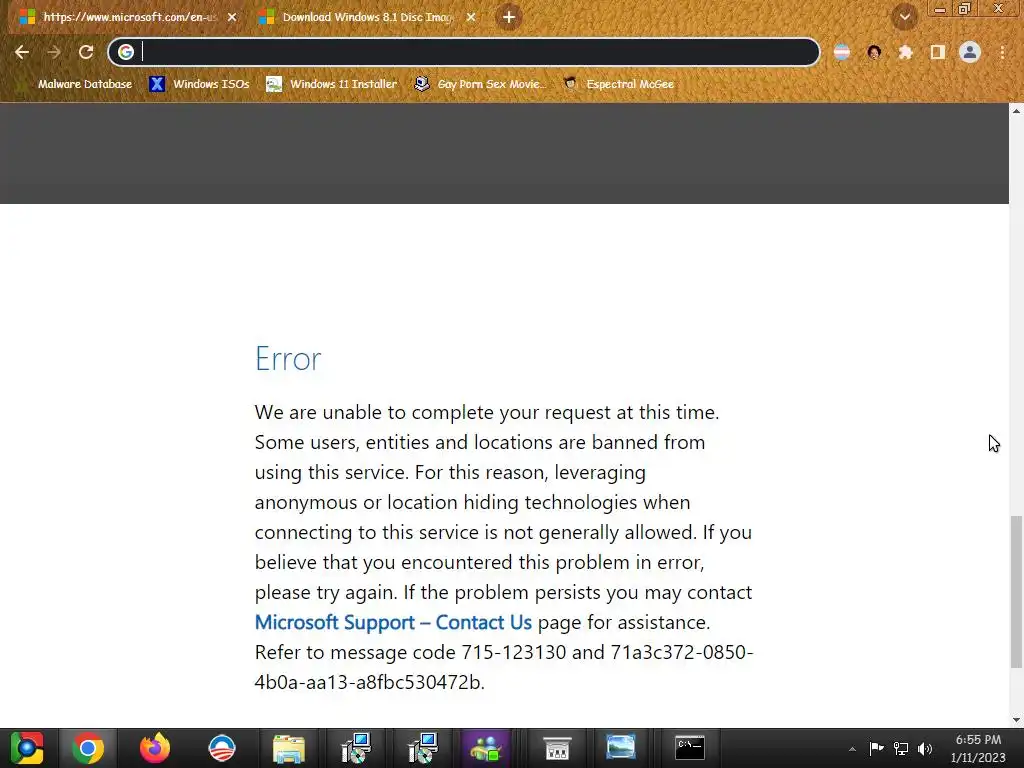Viewport: 1024px width, 768px height.
Task: Click the page vertical scrollbar thumb
Action: (1016, 592)
